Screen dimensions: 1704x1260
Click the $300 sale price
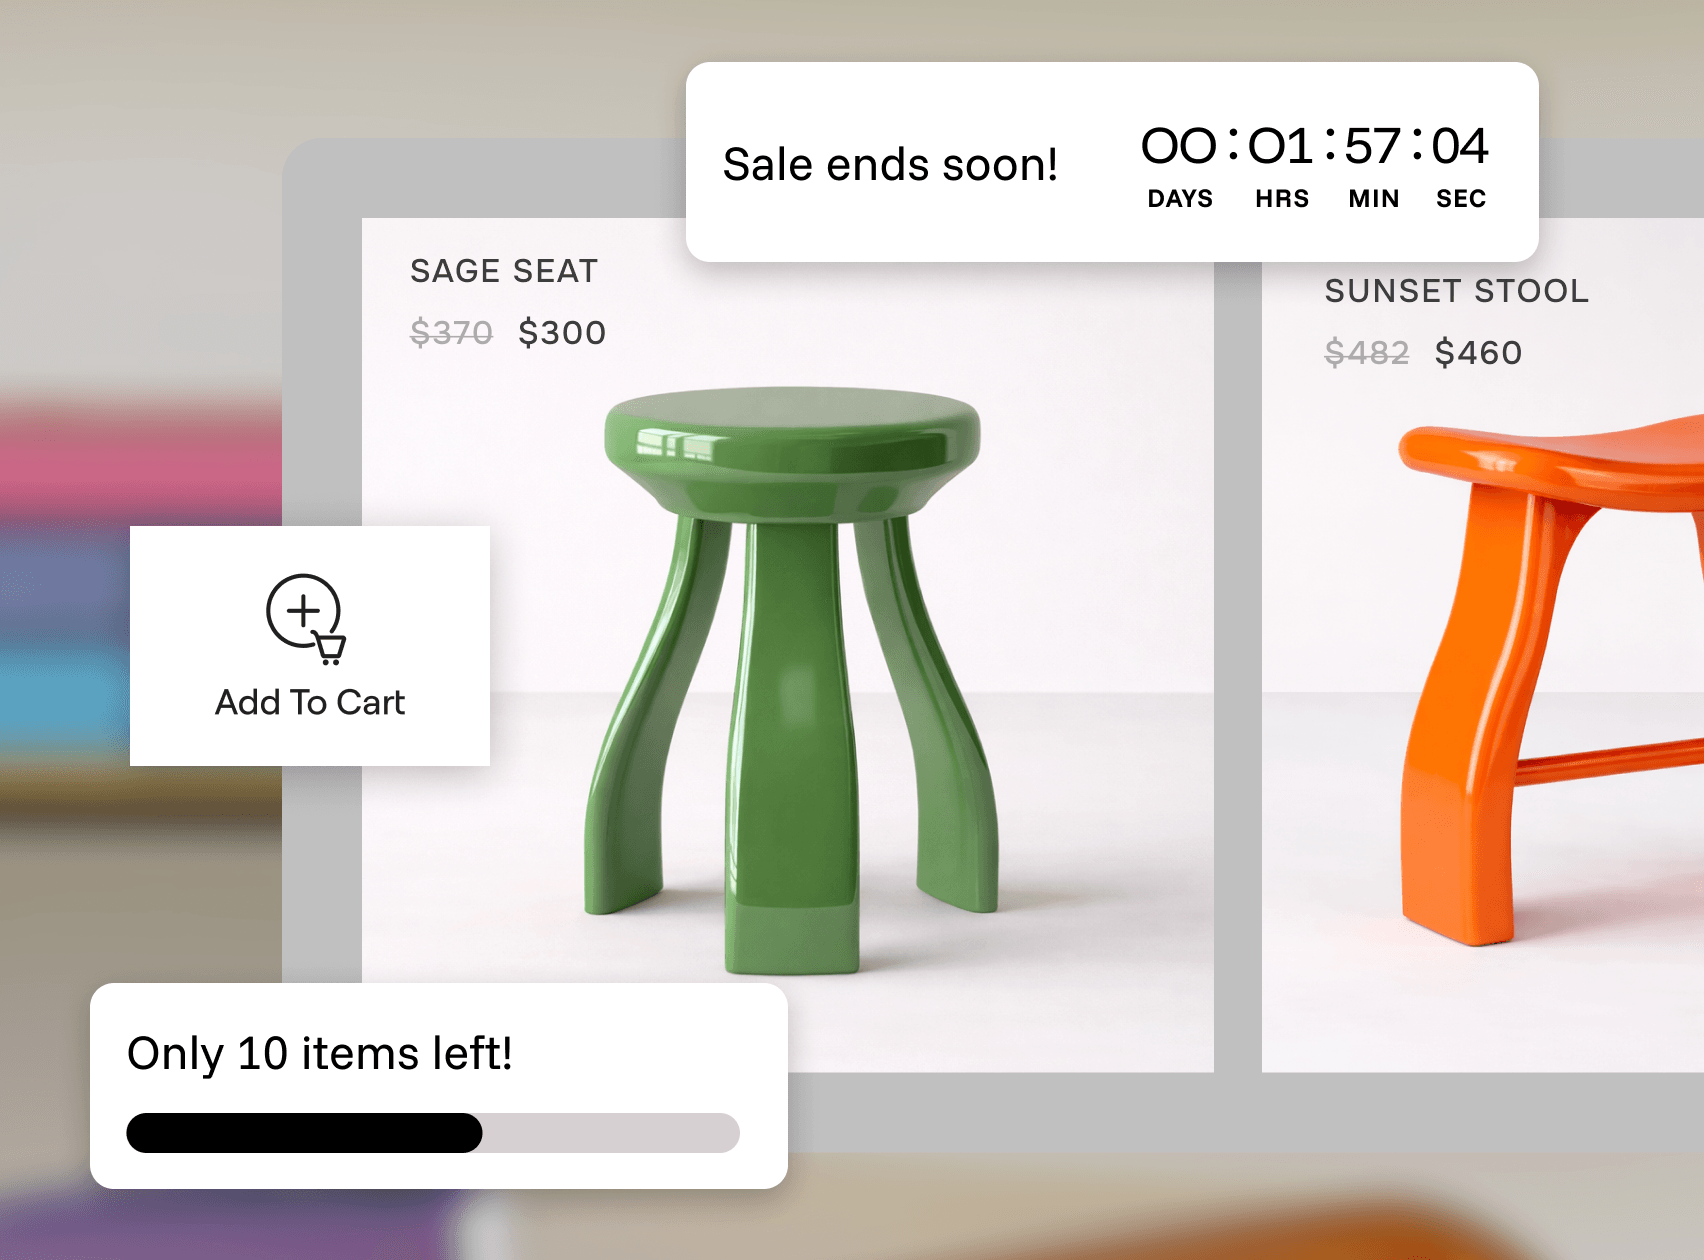[562, 333]
